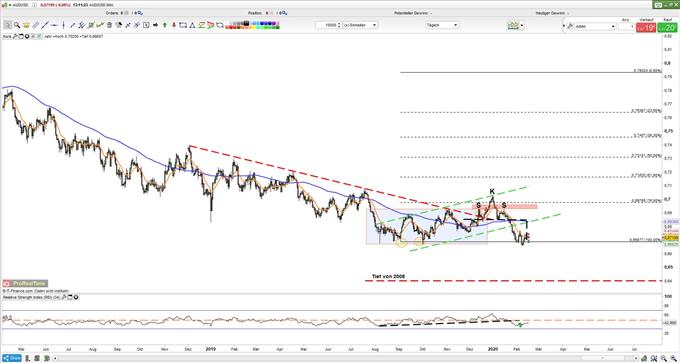Select the green up arrow marker tool
The width and height of the screenshot is (680, 363).
click(x=165, y=25)
